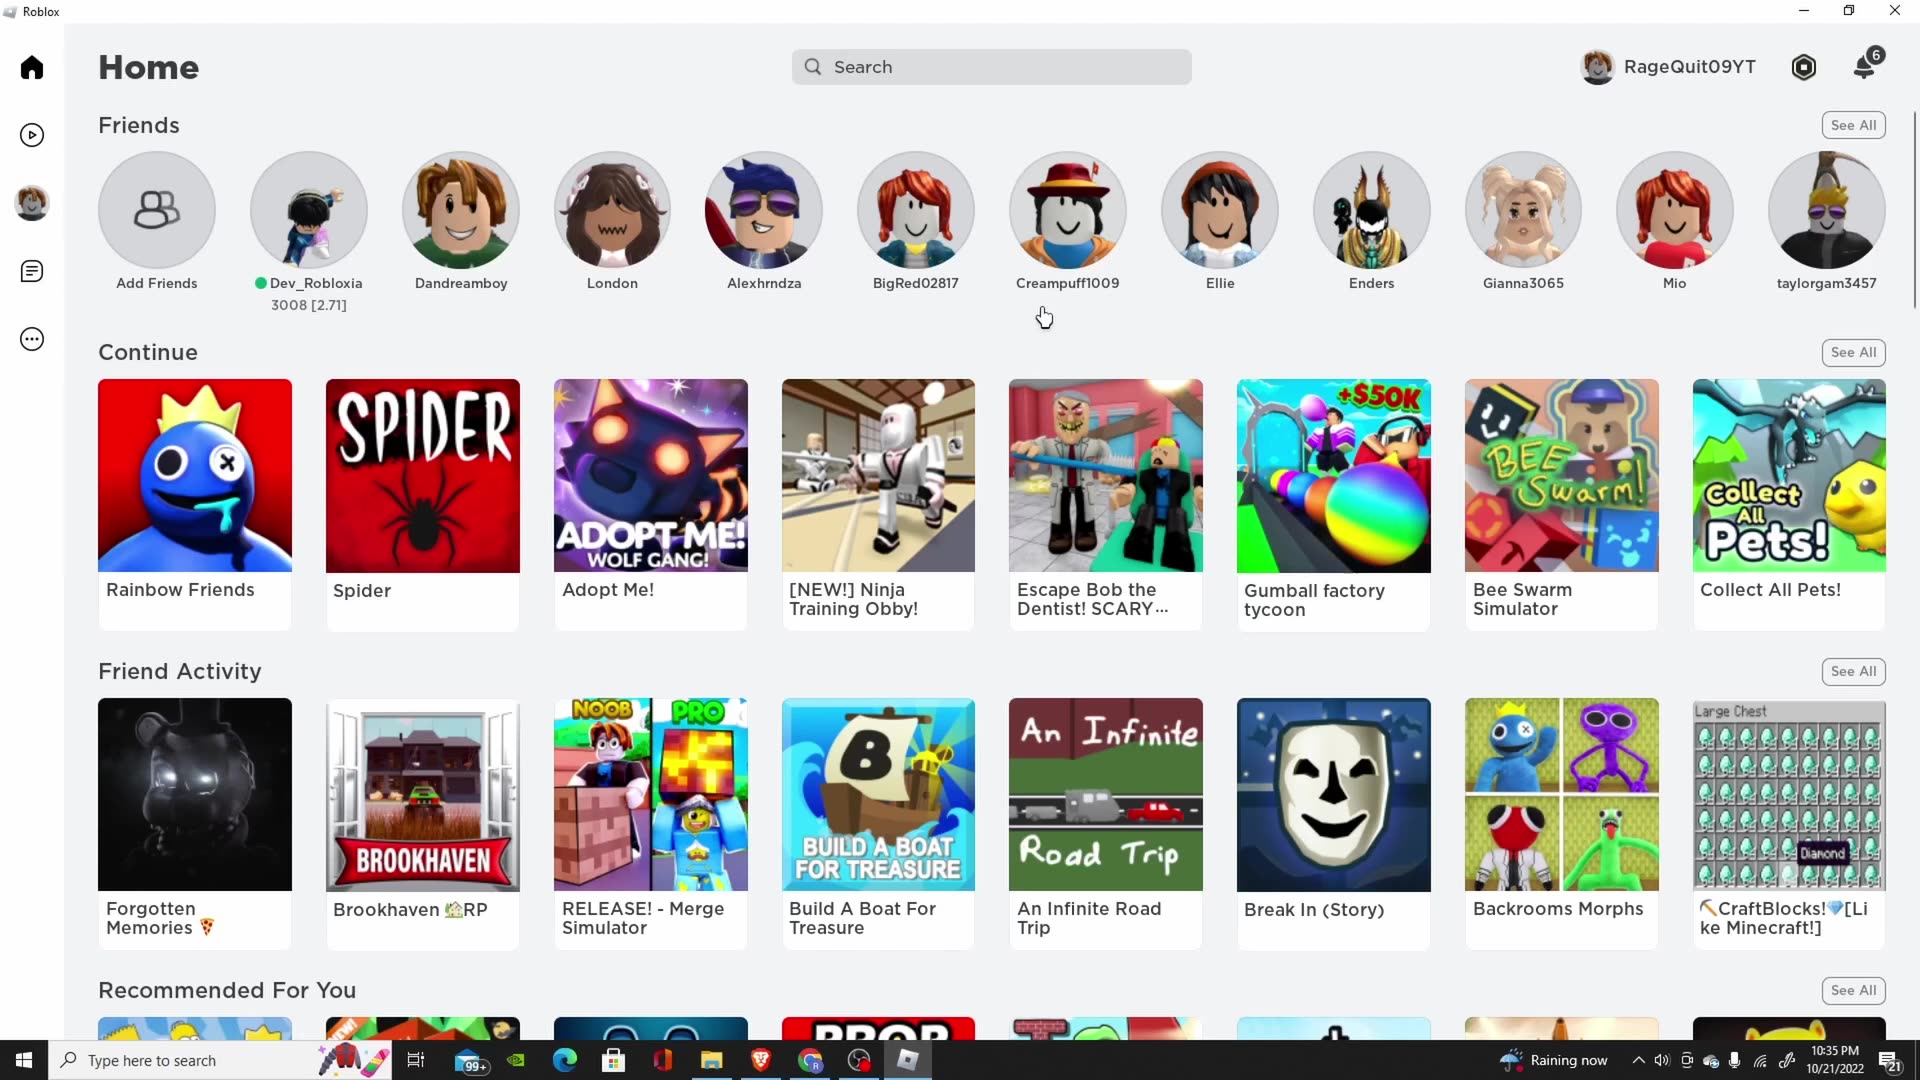Open the Brave browser taskbar icon
1920x1080 pixels.
761,1060
